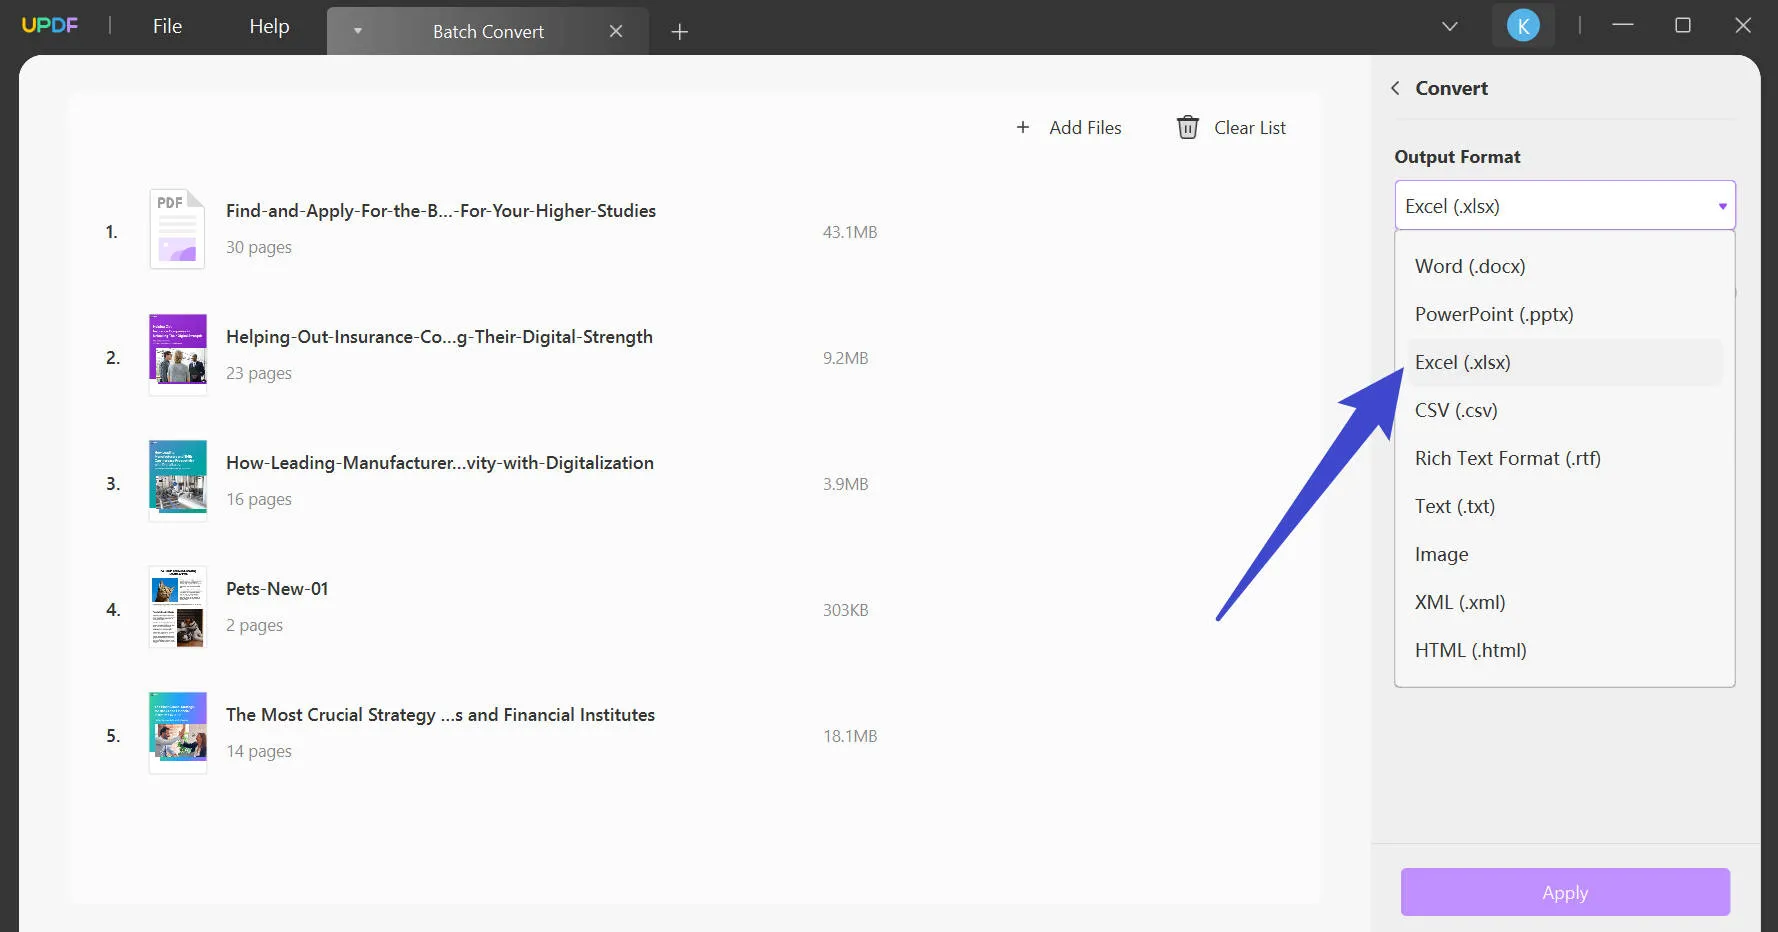Open the user avatar K
Screen dimensions: 1778x932
[x=1523, y=25]
